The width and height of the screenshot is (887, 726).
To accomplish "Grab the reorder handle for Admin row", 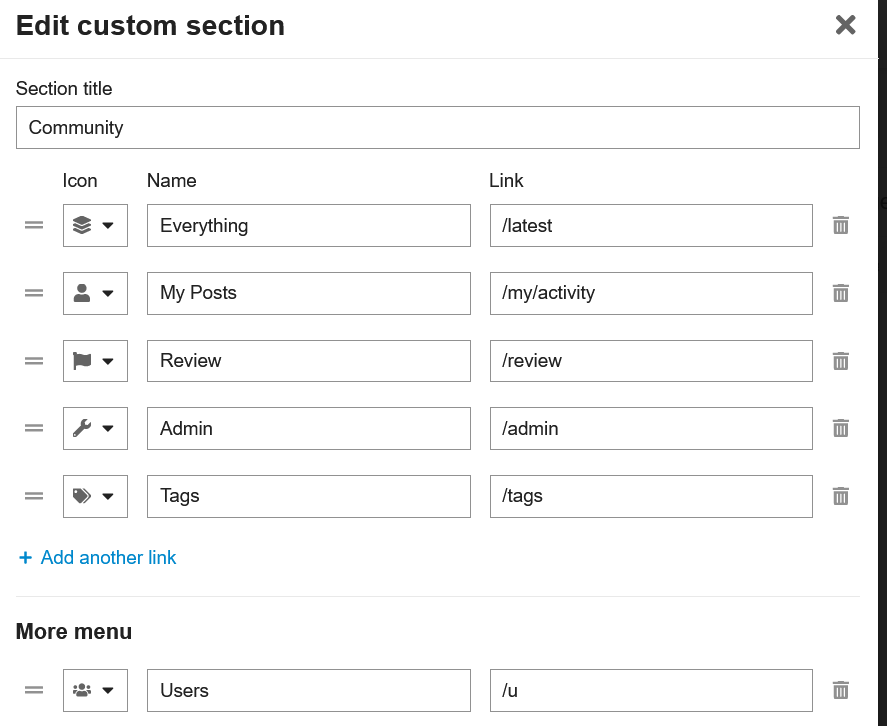I will [34, 428].
